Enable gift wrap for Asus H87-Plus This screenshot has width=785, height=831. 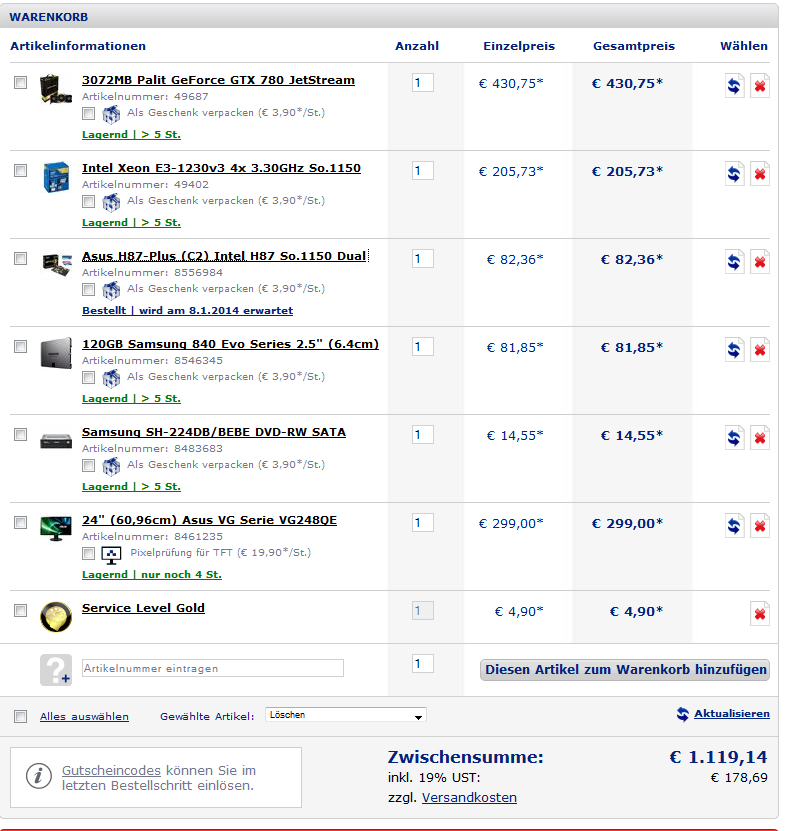click(x=88, y=289)
